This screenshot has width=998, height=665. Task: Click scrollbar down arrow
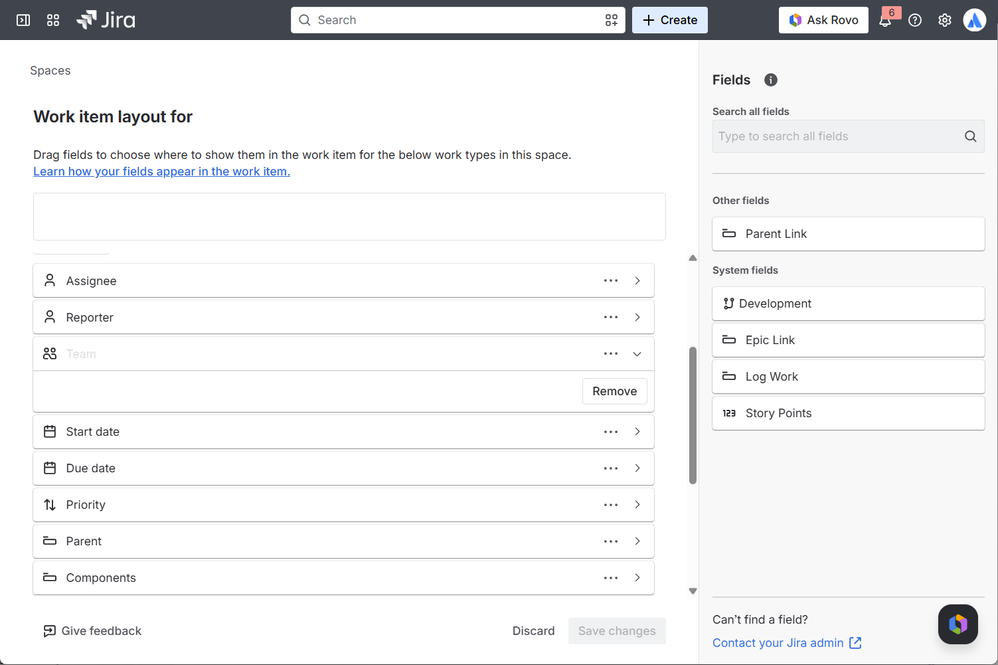[692, 591]
